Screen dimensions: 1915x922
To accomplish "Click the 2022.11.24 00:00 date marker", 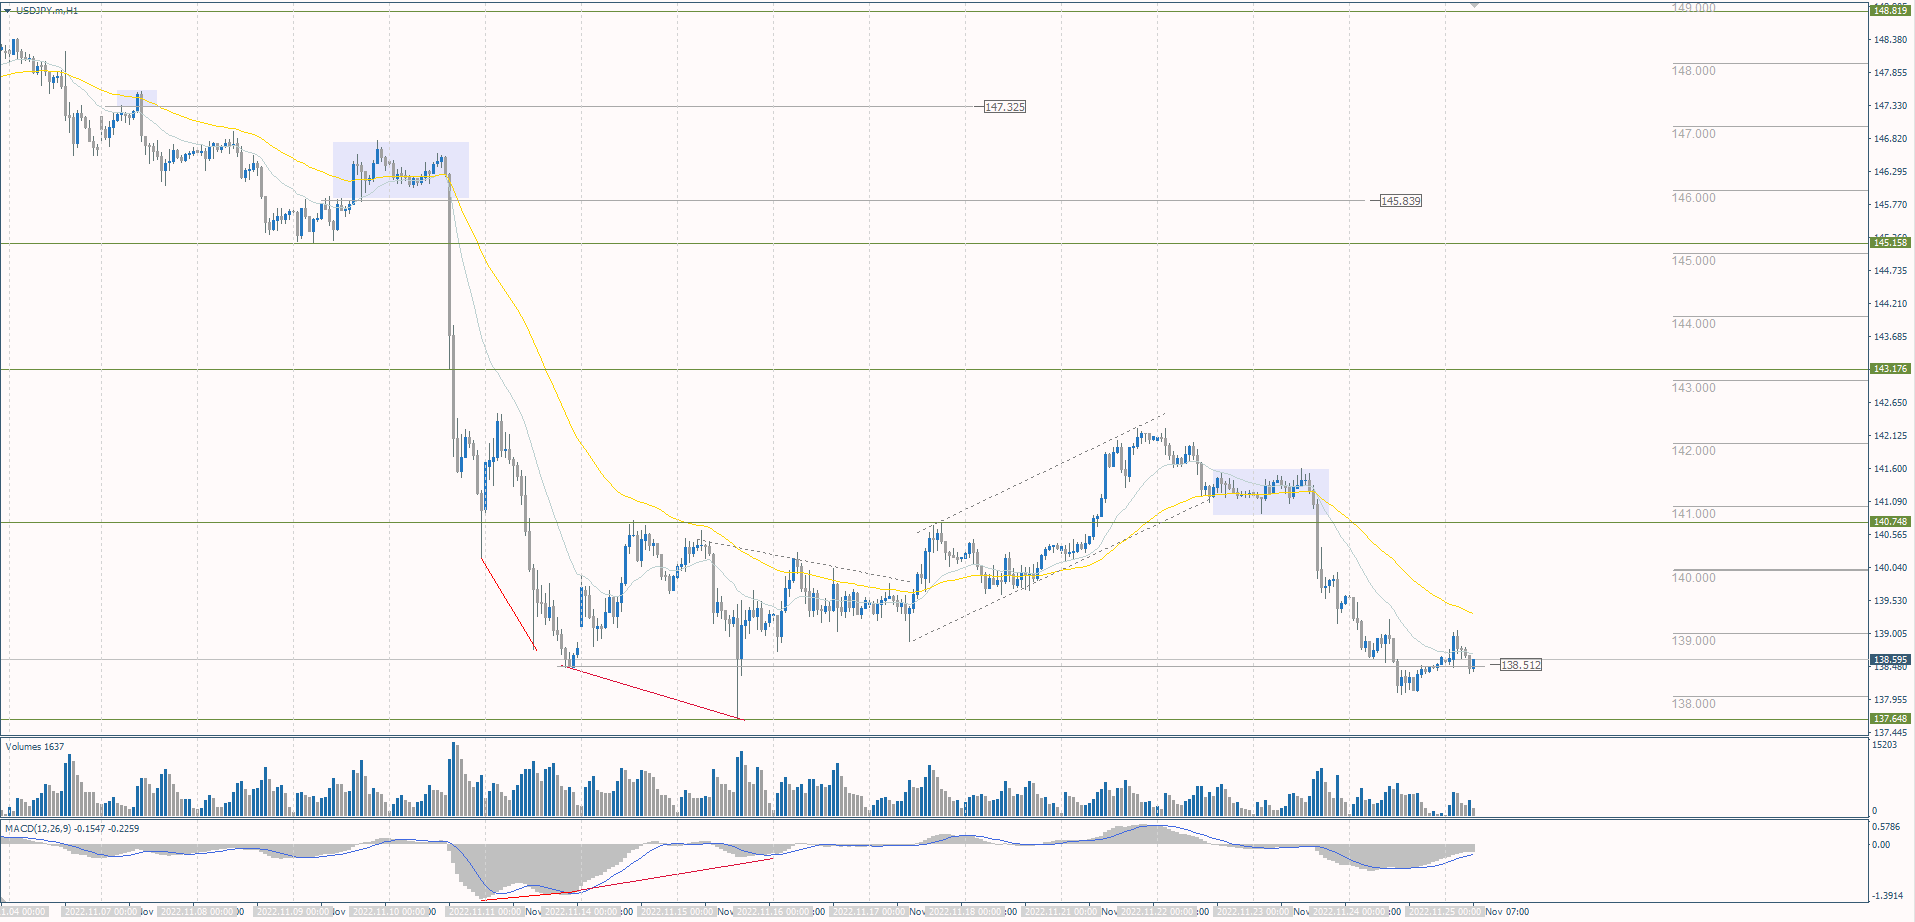I will (x=1349, y=912).
